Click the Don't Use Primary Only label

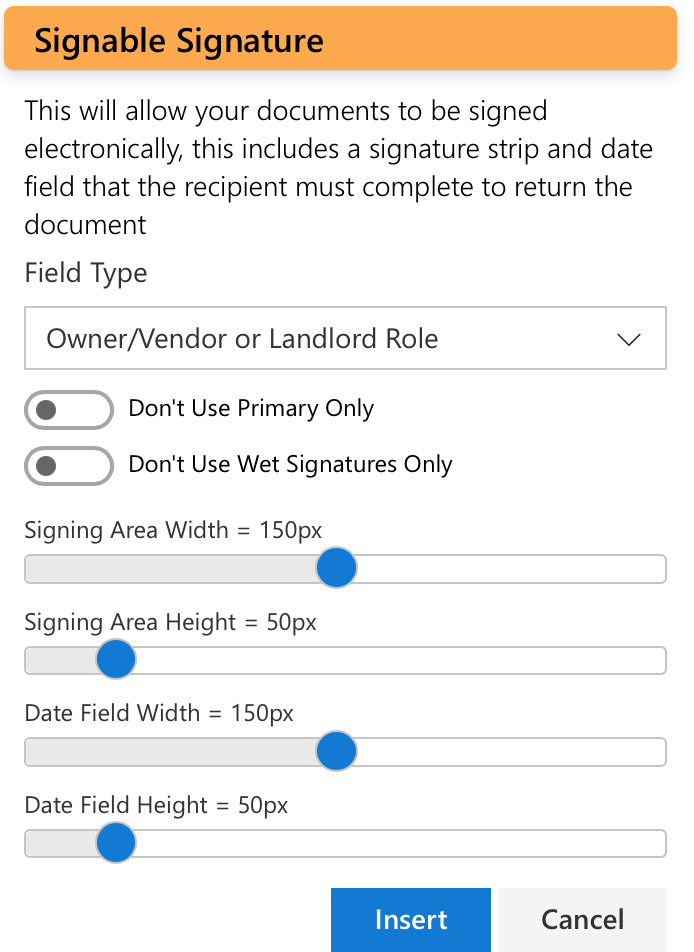tap(251, 409)
